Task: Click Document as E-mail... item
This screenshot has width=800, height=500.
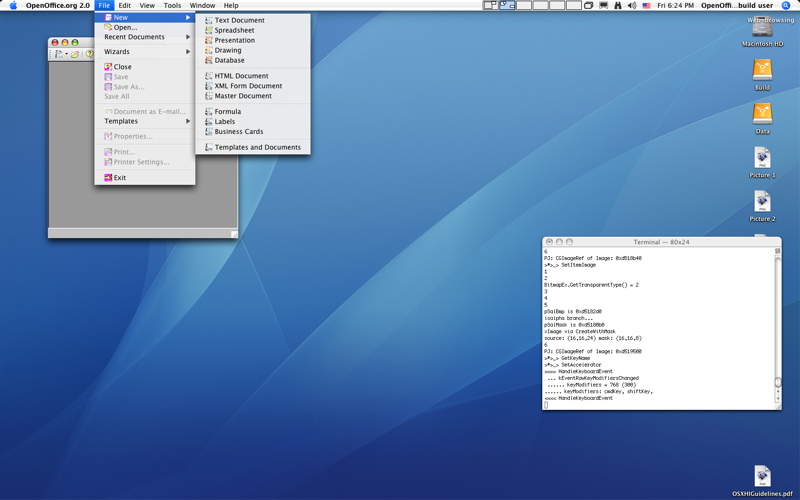Action: coord(144,111)
